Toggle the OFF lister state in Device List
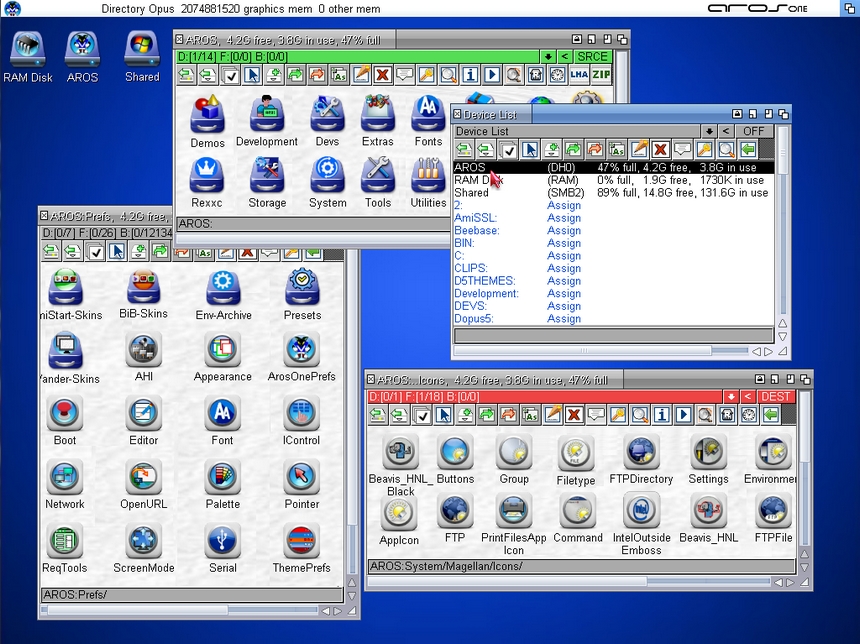 click(x=752, y=131)
